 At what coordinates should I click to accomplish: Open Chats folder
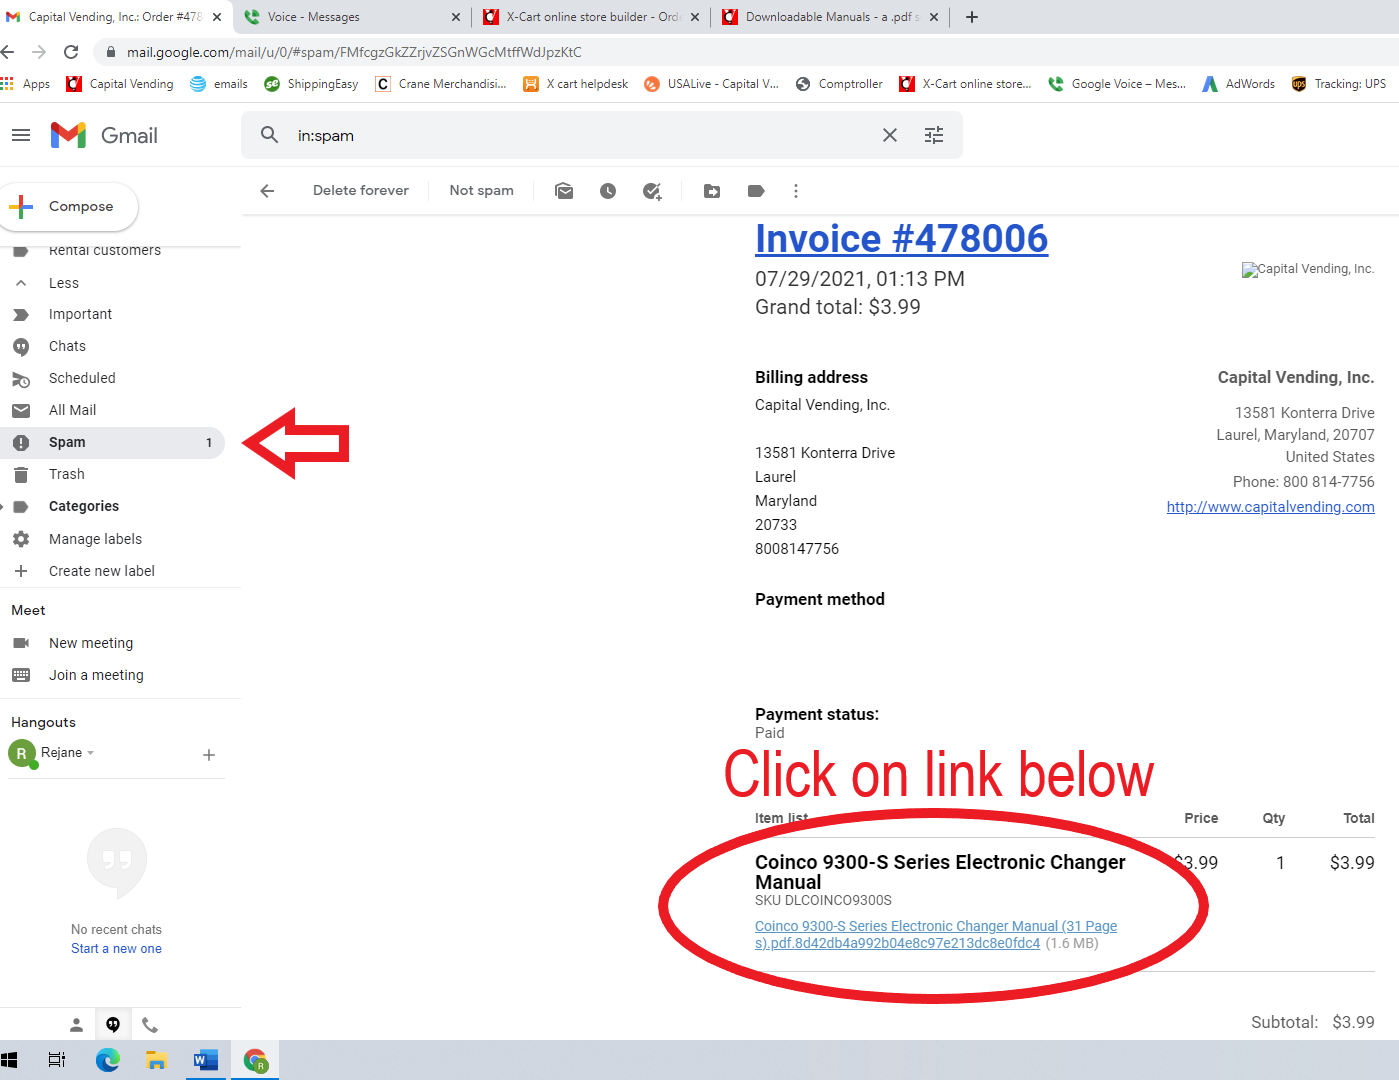click(x=67, y=346)
